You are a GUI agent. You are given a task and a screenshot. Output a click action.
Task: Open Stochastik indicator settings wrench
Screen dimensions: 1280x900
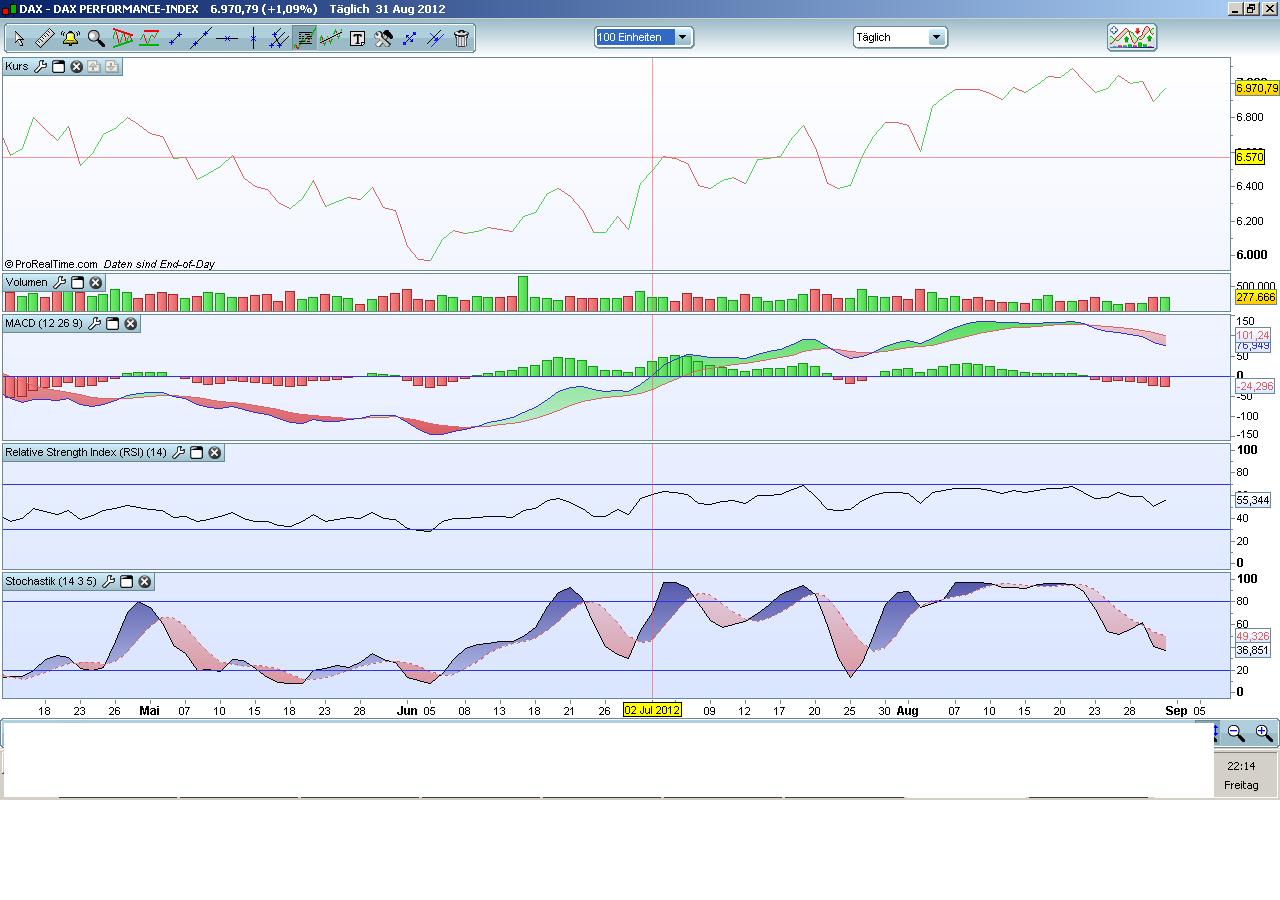pyautogui.click(x=108, y=582)
